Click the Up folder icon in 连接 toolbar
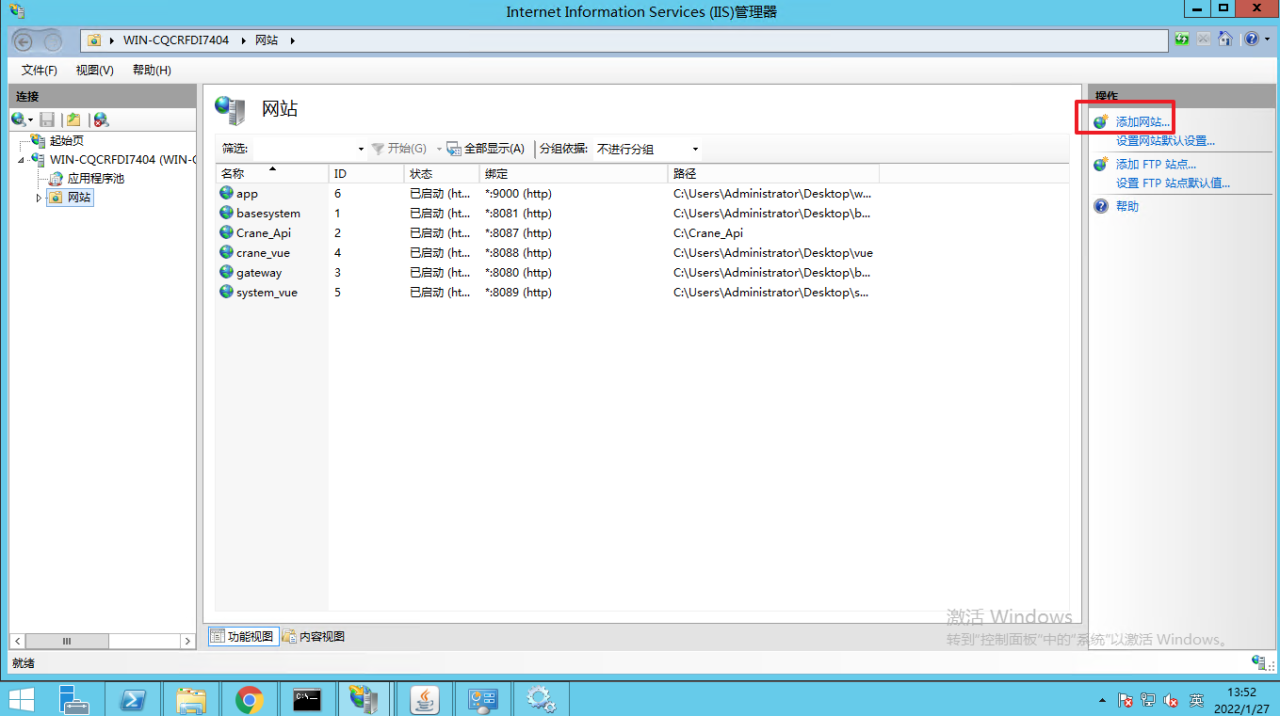This screenshot has width=1280, height=716. pyautogui.click(x=73, y=120)
